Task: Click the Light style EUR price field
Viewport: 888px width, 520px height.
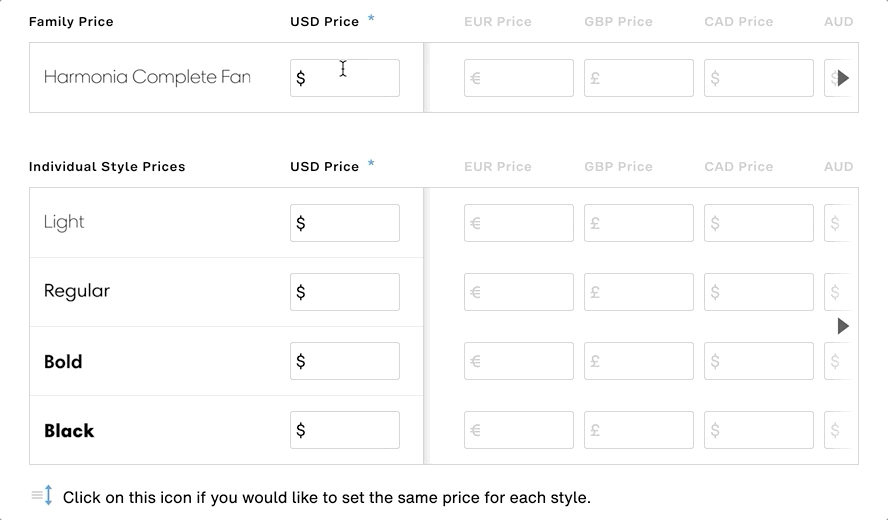Action: [519, 223]
